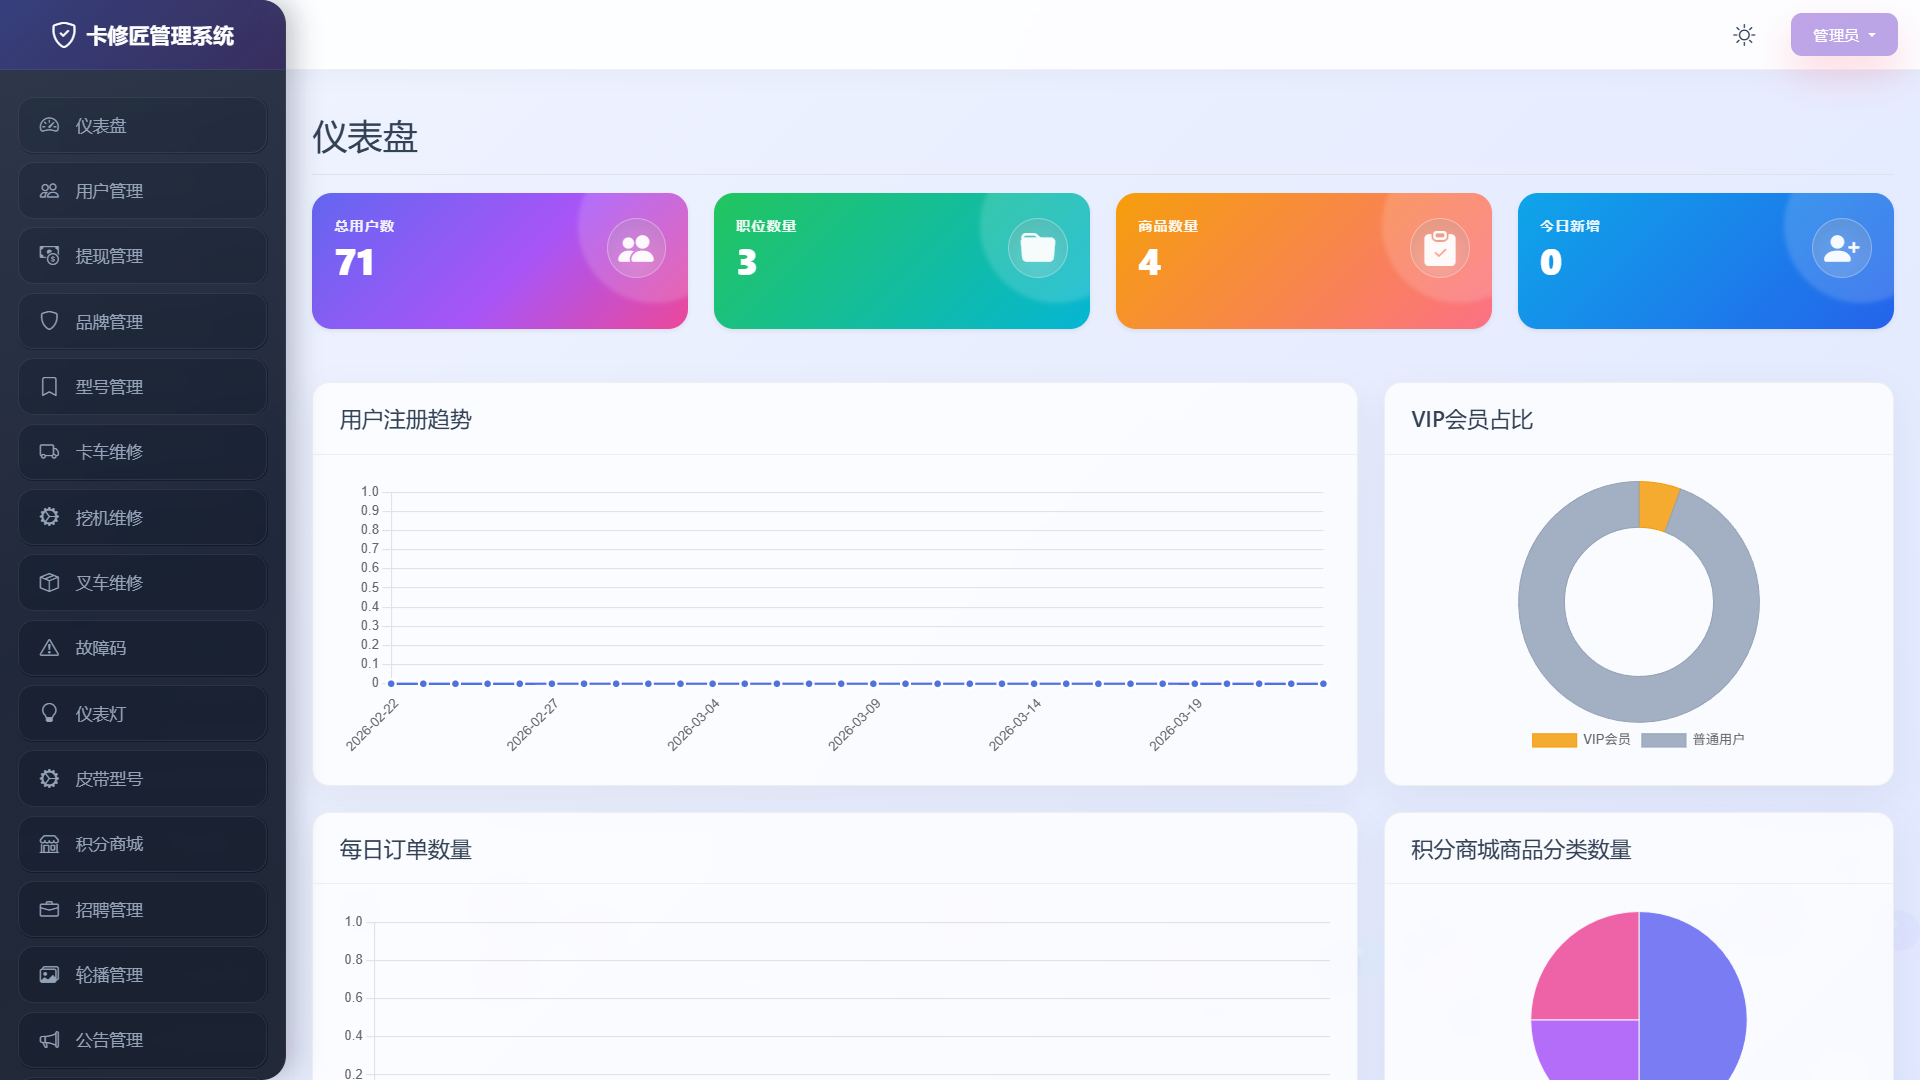
Task: Click the 总用户数 users icon
Action: (636, 248)
